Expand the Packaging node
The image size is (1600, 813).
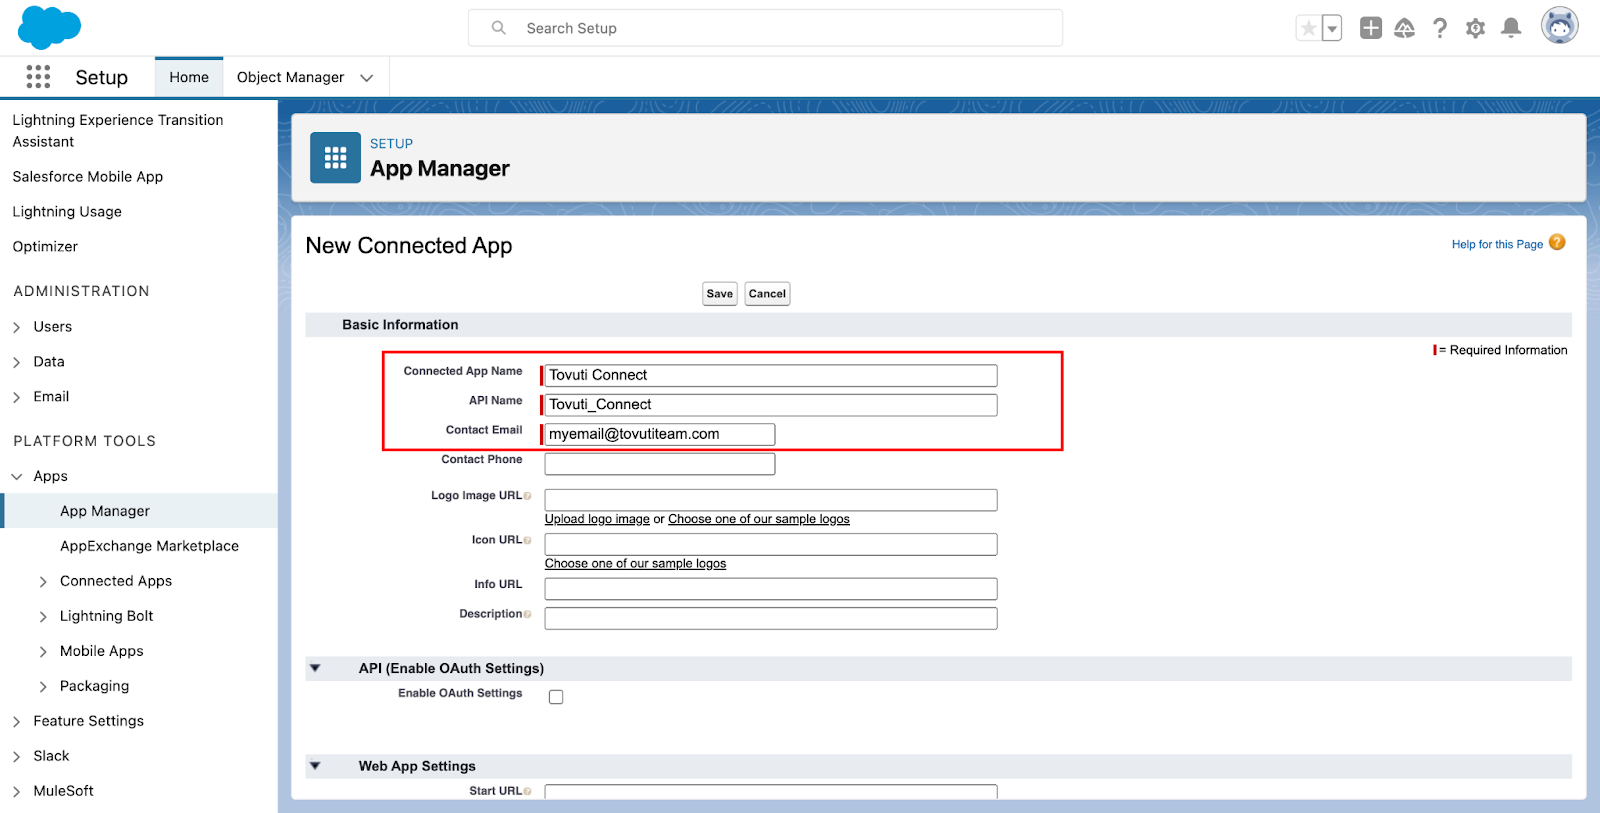(x=43, y=687)
